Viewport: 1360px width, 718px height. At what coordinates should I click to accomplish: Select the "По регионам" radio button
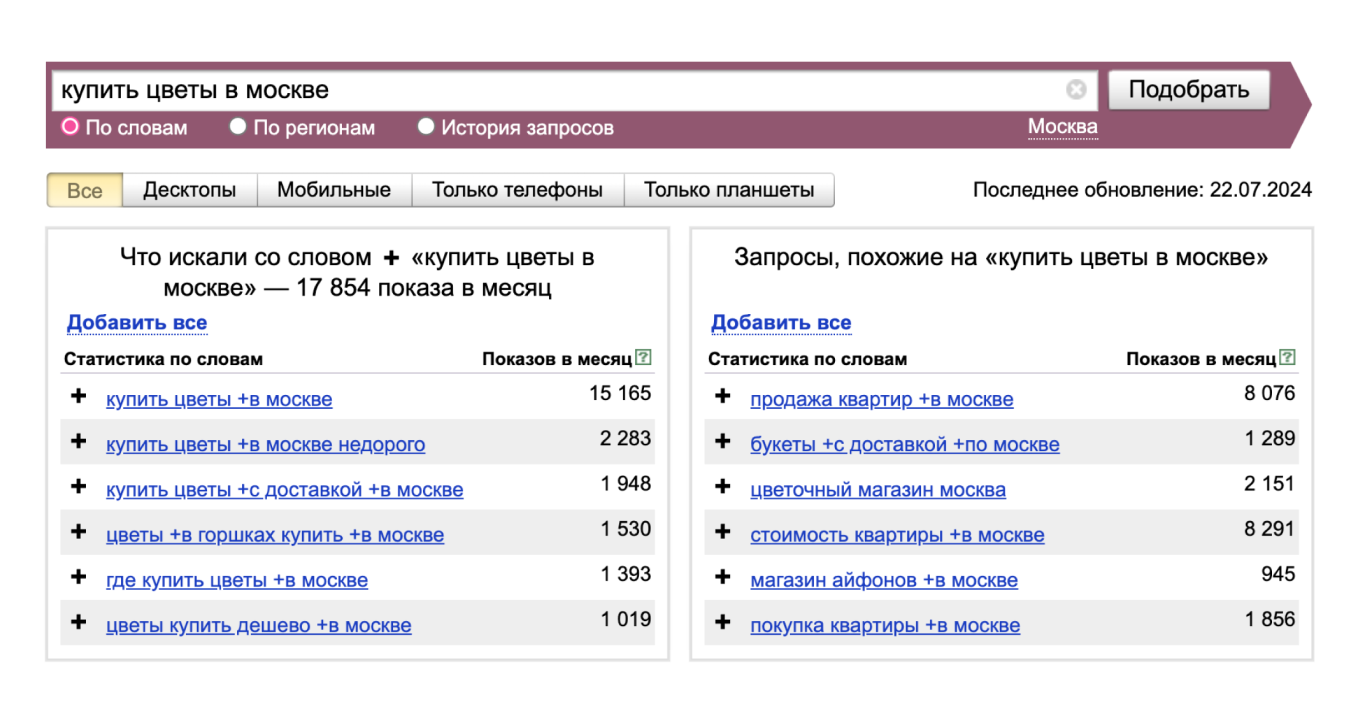coord(238,127)
